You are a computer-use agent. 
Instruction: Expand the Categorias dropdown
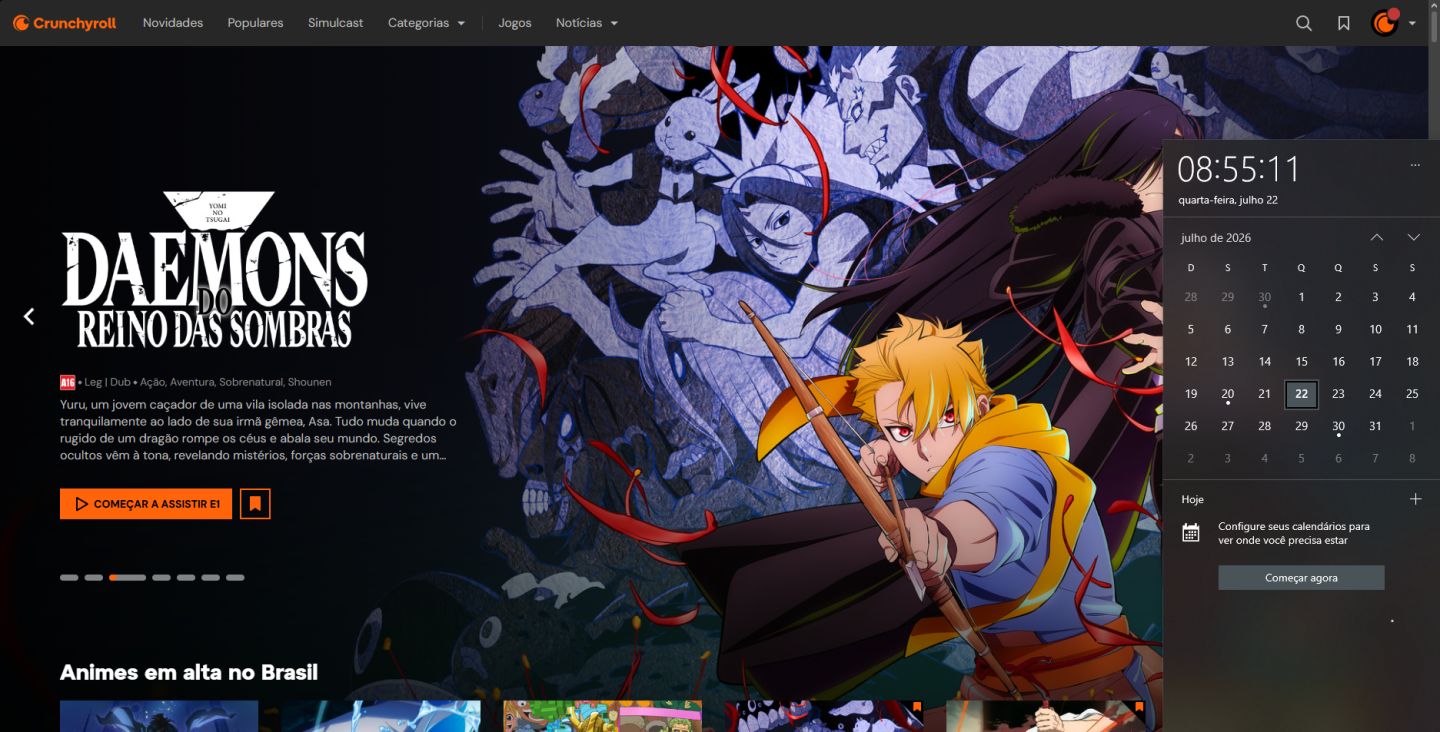click(427, 23)
